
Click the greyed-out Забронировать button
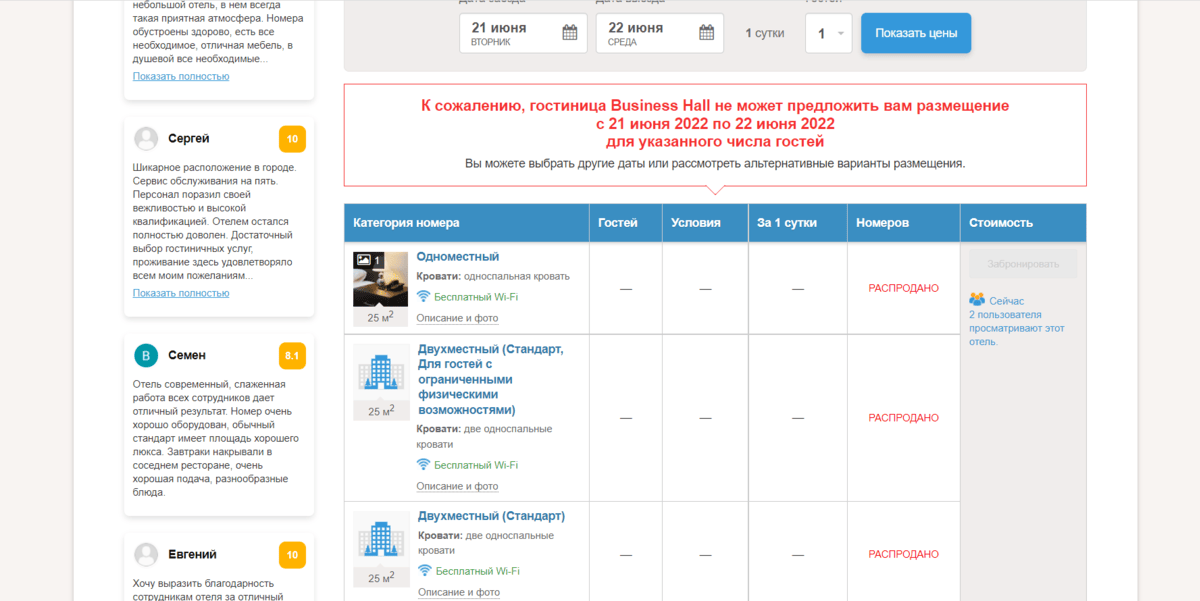(x=1023, y=264)
